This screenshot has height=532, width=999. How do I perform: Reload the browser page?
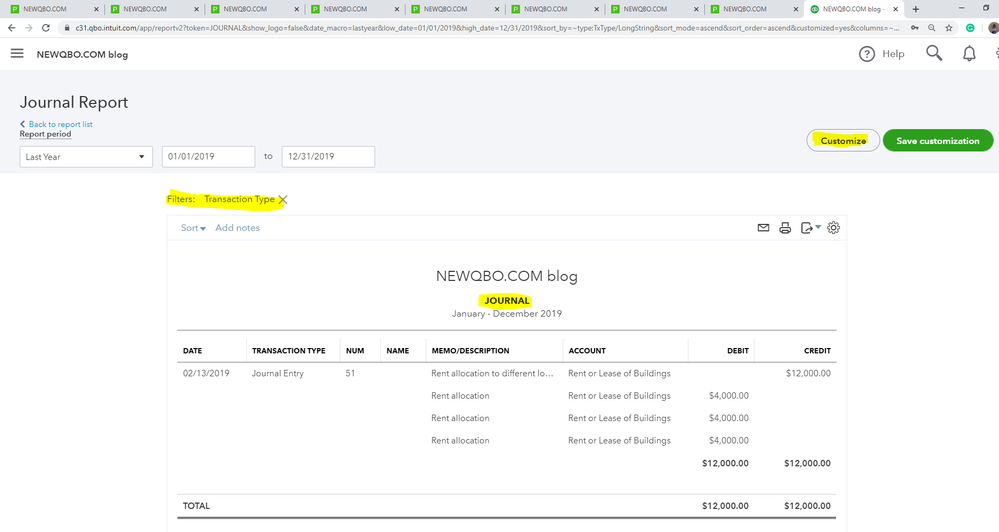[46, 28]
